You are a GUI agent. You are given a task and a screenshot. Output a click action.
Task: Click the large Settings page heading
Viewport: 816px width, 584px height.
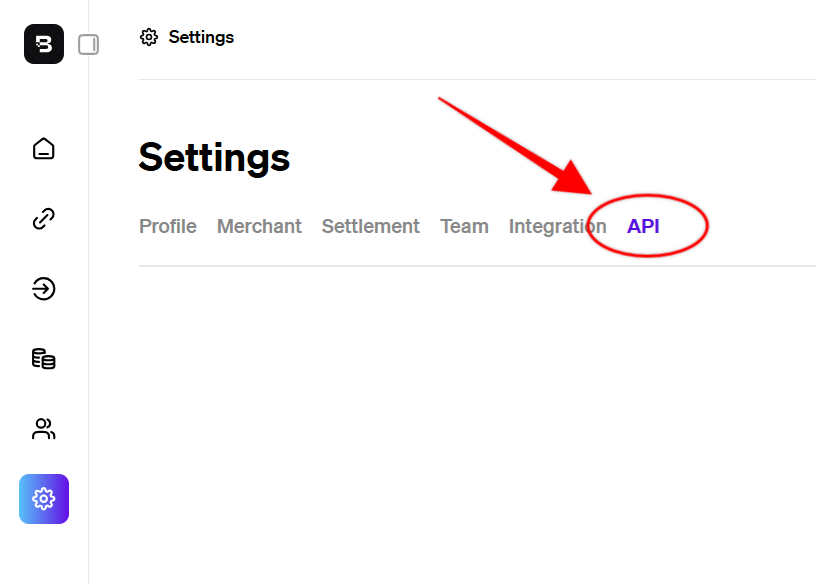pos(214,158)
